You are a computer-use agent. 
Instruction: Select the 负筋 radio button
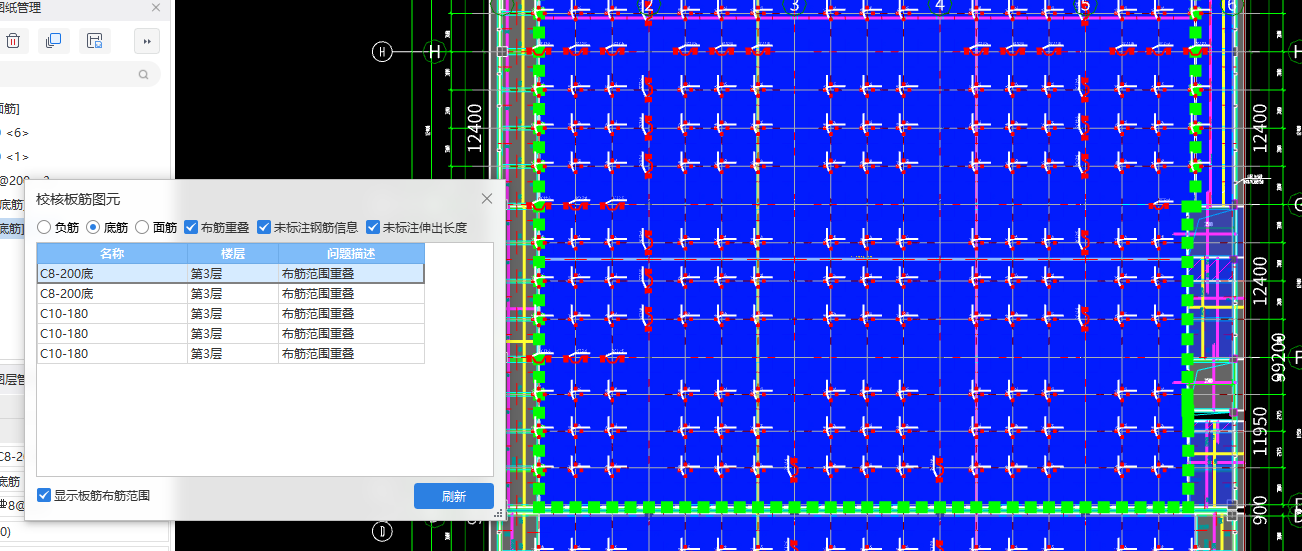click(44, 228)
